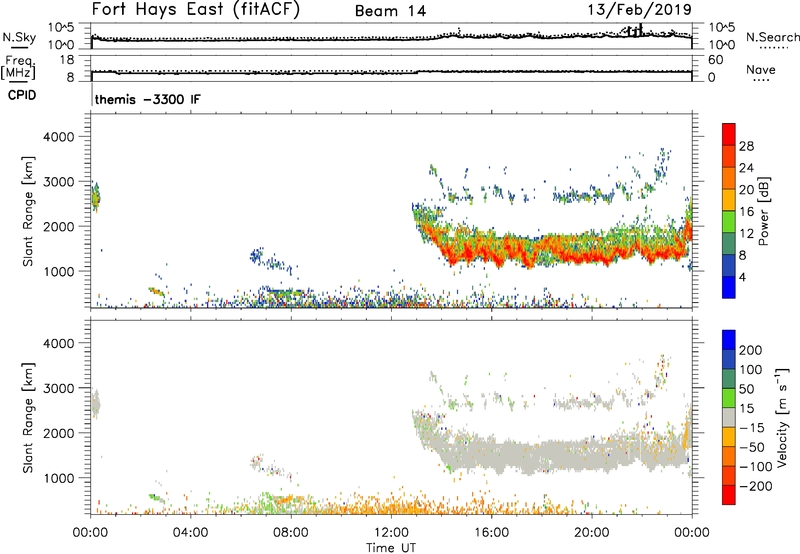This screenshot has height=554, width=800.
Task: Click the 'Beam 14' label
Action: pos(390,11)
